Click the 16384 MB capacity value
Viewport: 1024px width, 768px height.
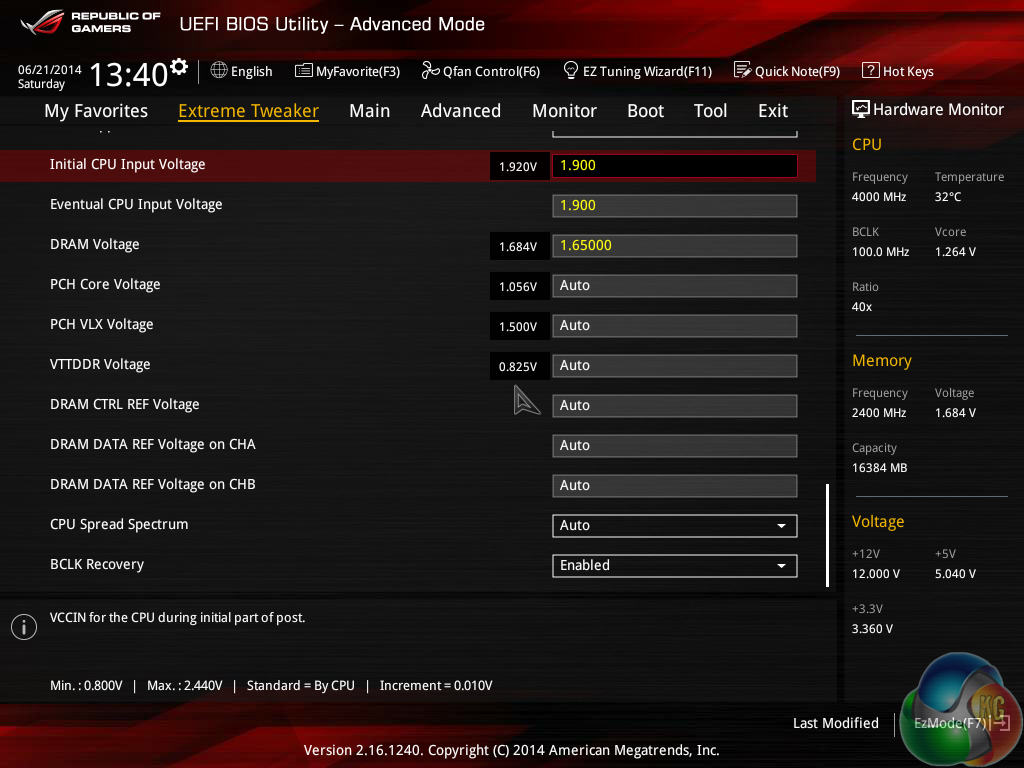point(879,468)
